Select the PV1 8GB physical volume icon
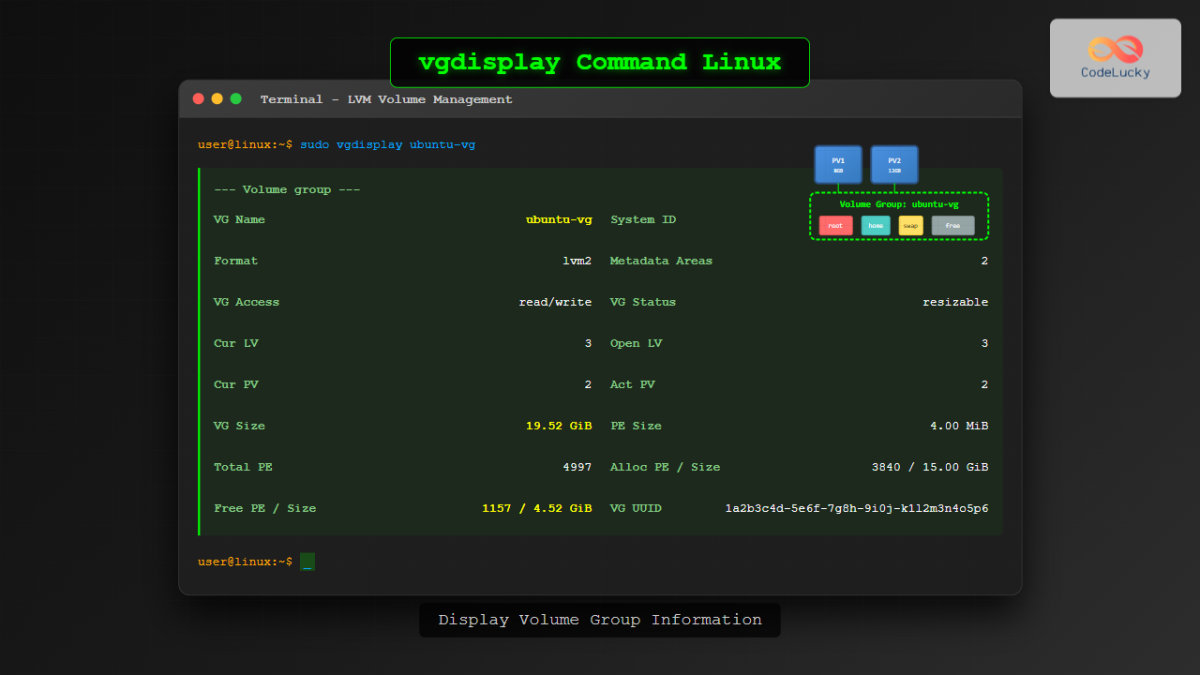The height and width of the screenshot is (675, 1200). tap(838, 164)
